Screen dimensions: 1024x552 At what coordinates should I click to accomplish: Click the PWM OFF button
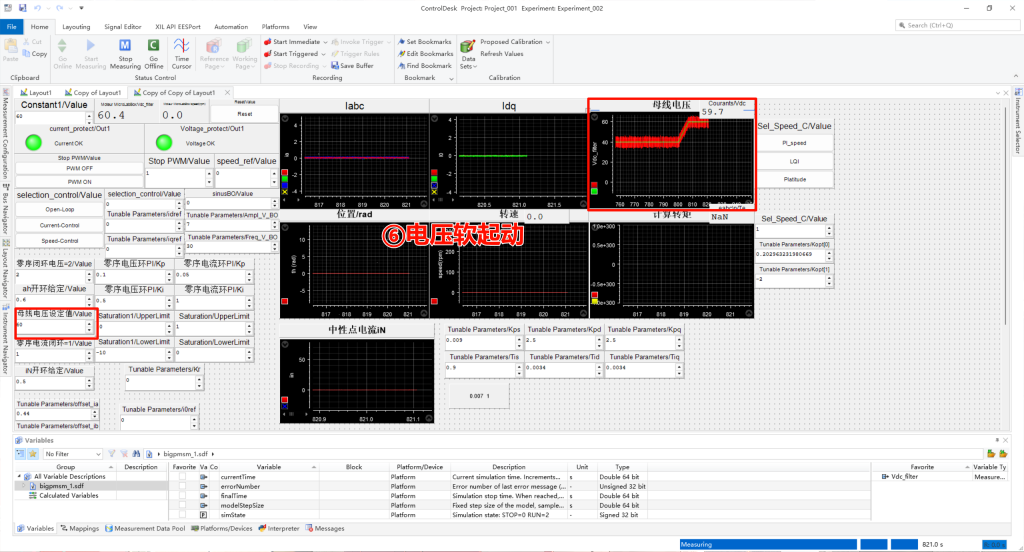[80, 169]
